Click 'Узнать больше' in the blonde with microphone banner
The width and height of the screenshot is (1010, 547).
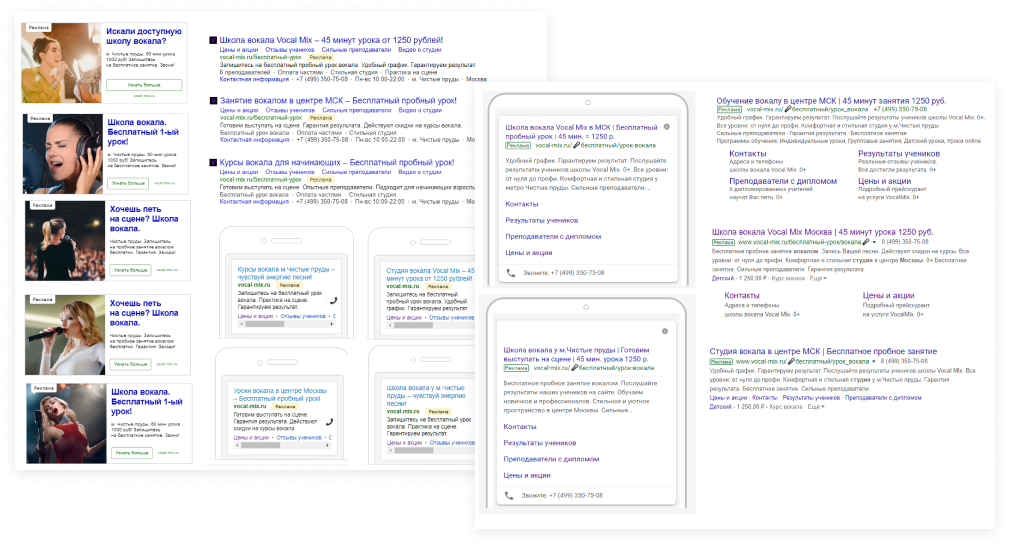click(131, 364)
